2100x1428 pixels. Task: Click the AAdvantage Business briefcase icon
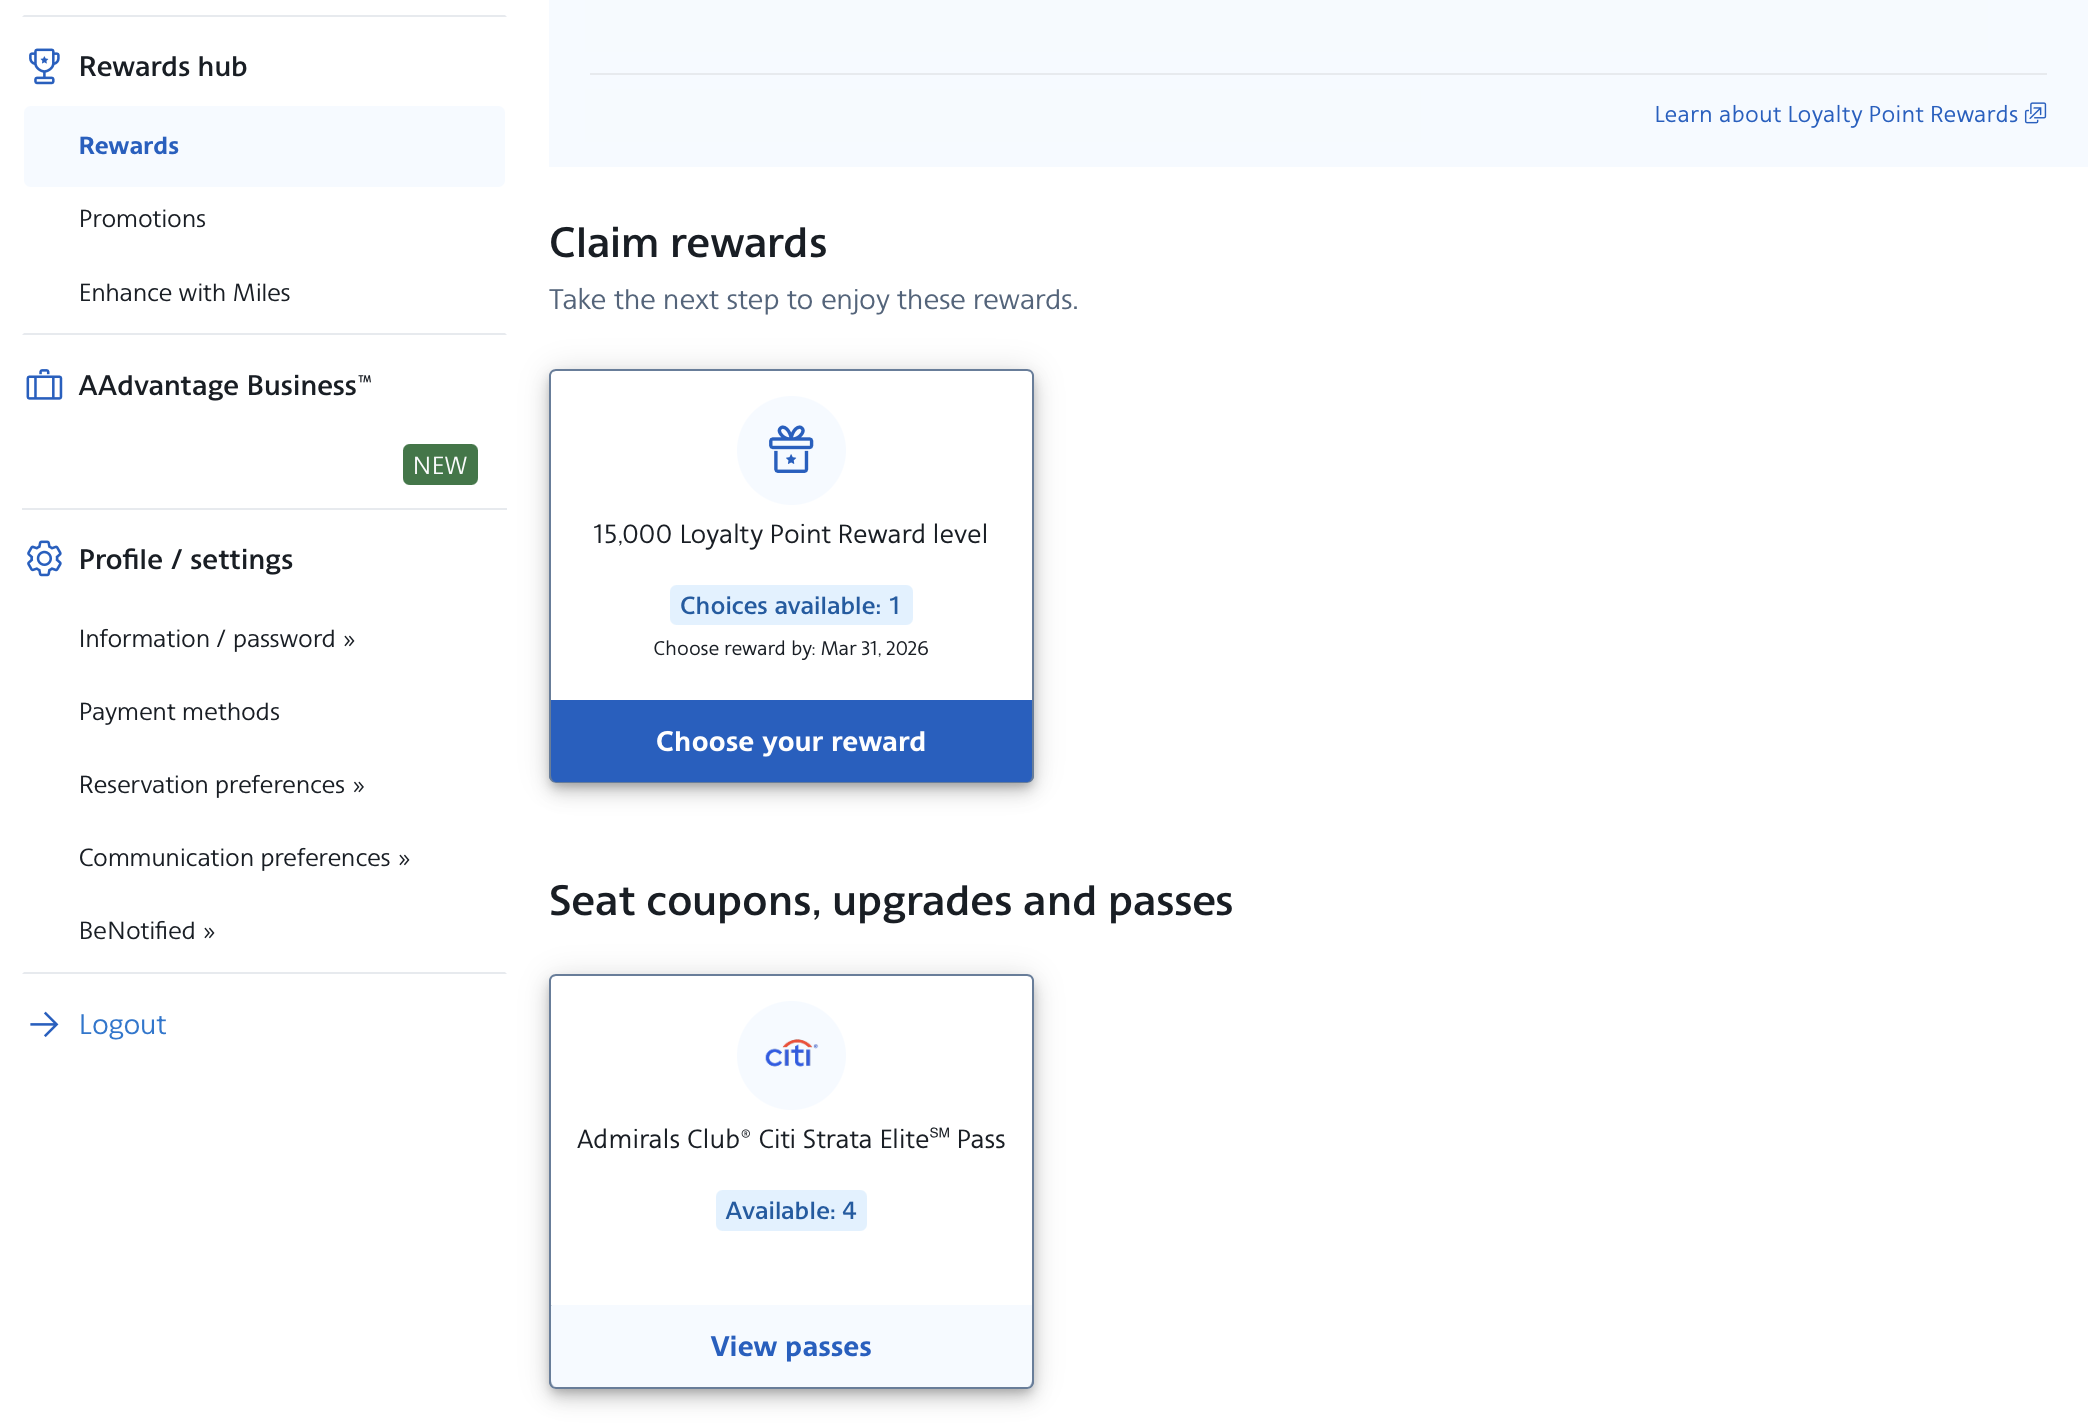click(x=44, y=385)
